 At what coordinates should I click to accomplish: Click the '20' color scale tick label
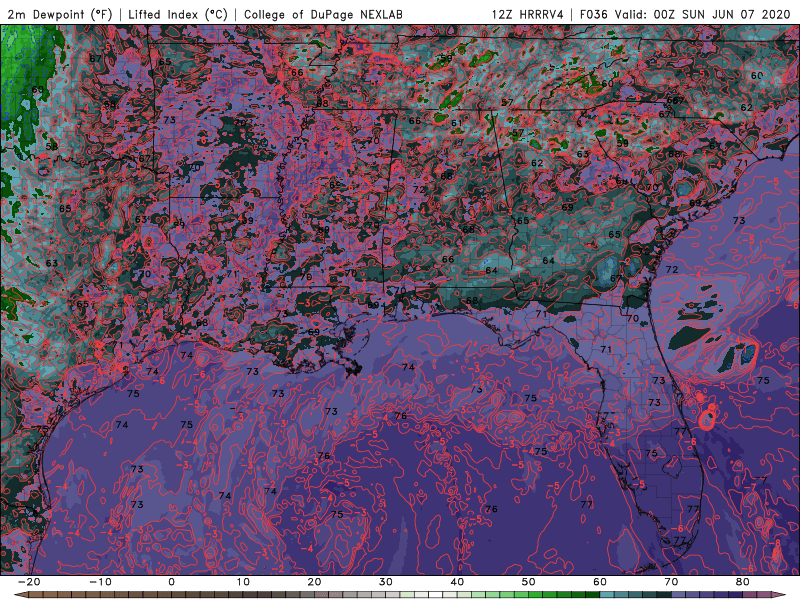pos(314,582)
